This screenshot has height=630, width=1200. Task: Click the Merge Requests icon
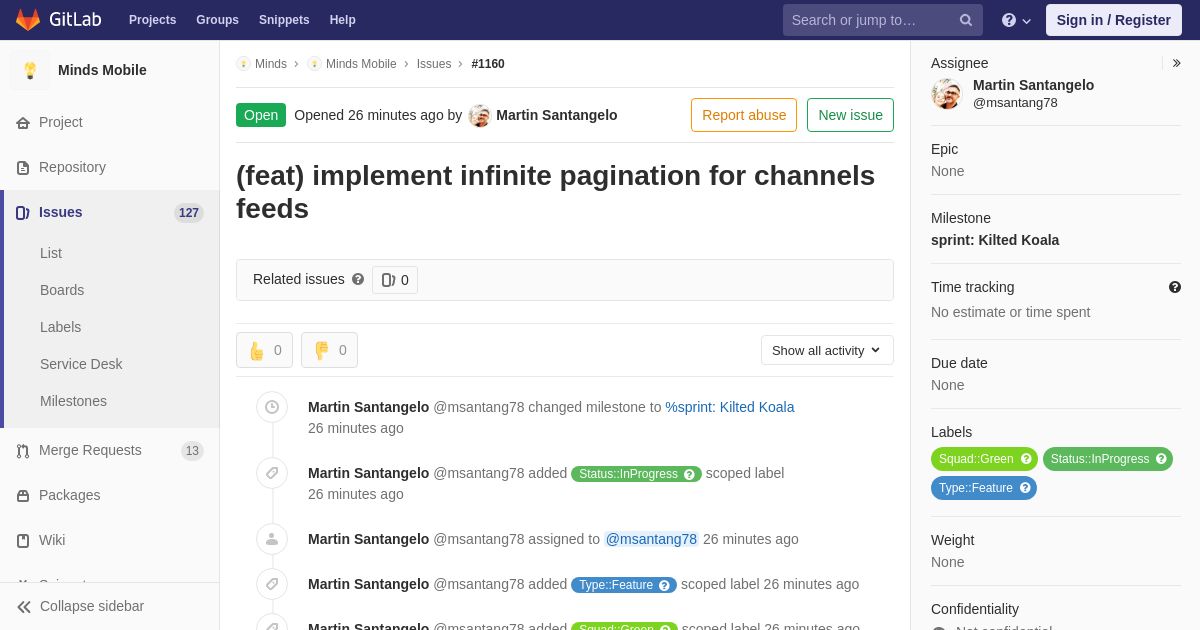pos(23,451)
